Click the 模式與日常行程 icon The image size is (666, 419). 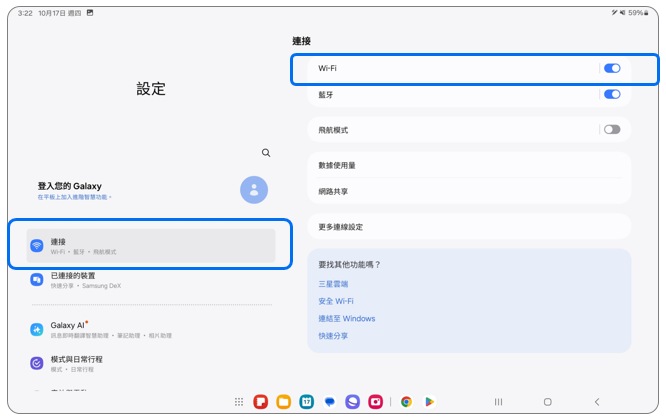(37, 363)
